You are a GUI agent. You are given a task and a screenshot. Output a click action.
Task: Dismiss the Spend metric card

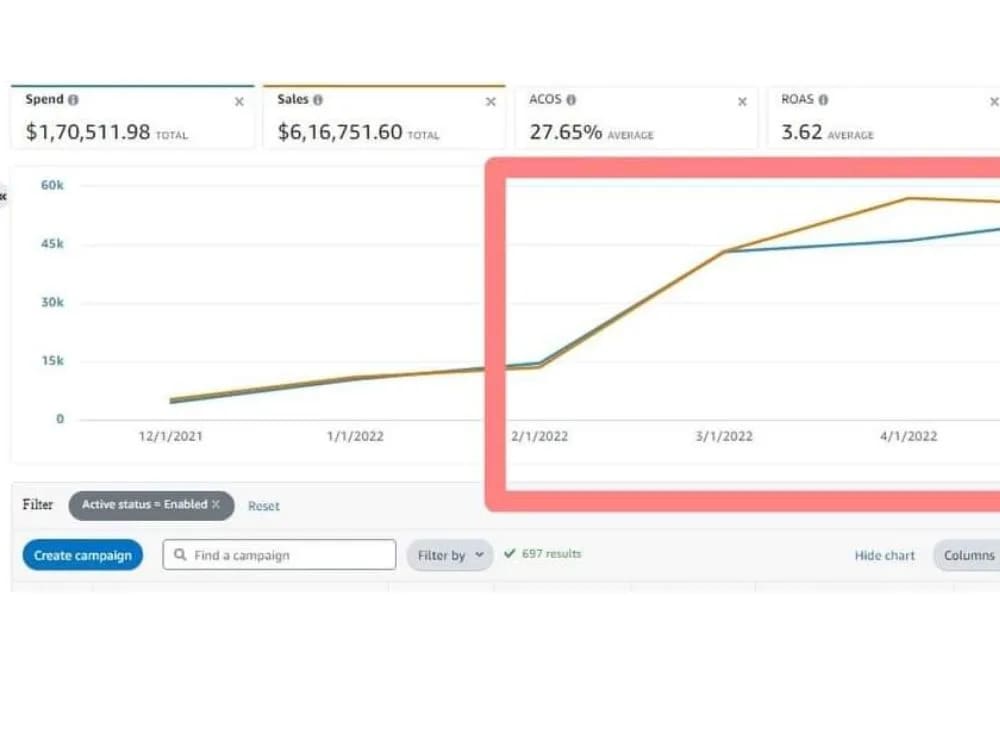pos(239,101)
